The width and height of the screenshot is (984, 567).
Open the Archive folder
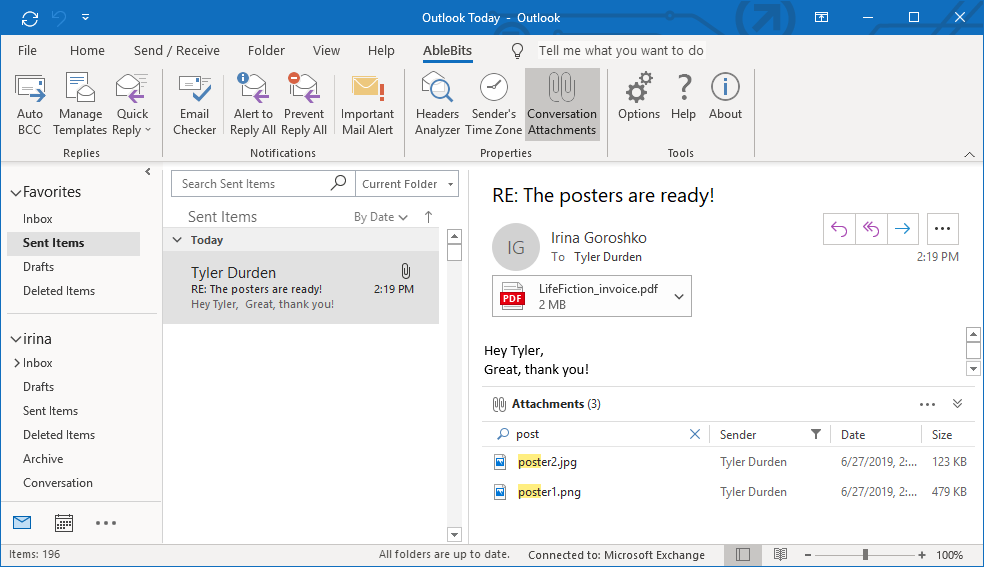pyautogui.click(x=43, y=459)
